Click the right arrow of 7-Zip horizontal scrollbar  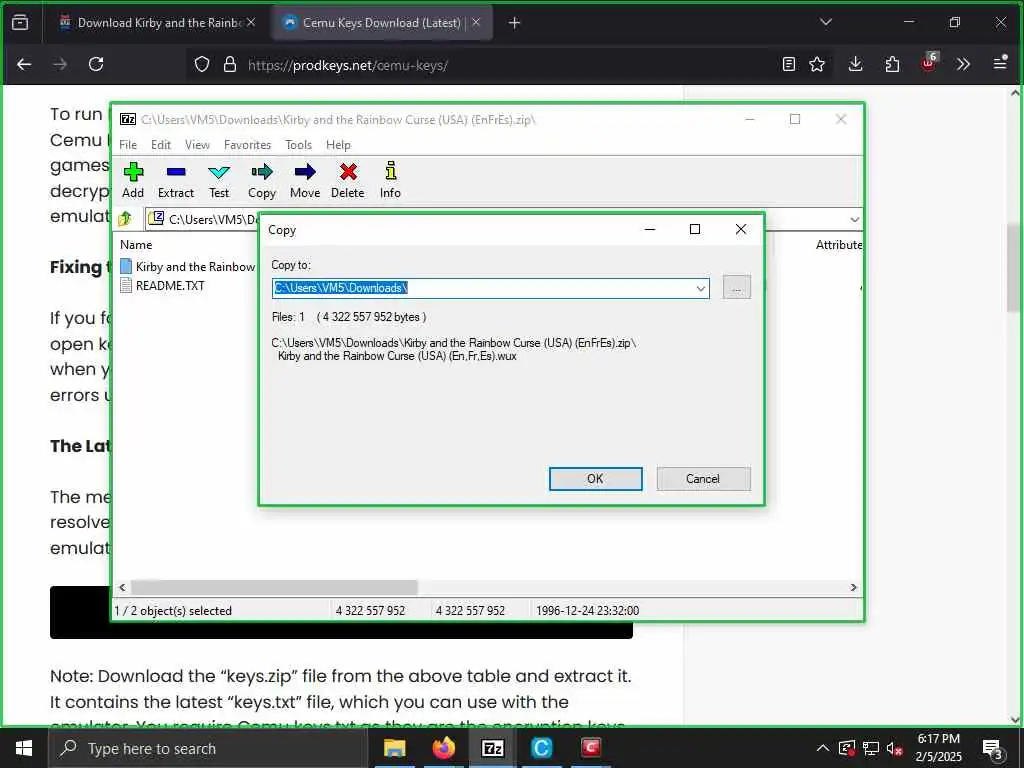854,588
